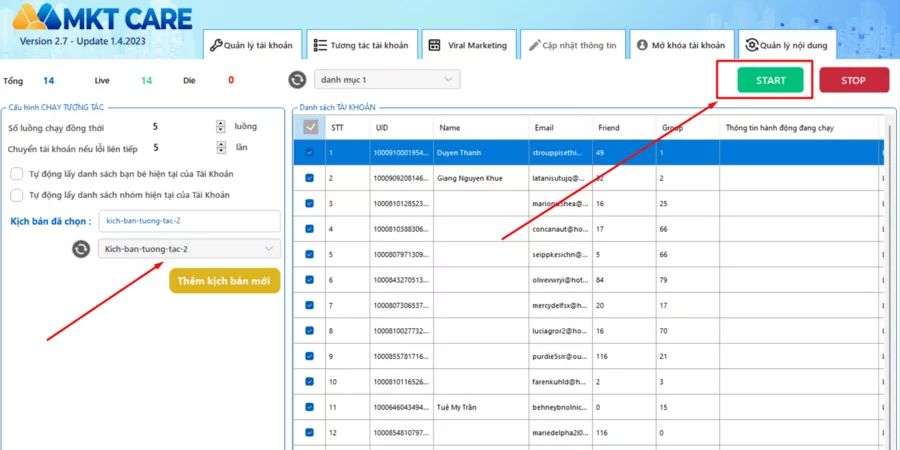The image size is (900, 450).
Task: Uncheck the checkbox for row 12
Action: pos(310,432)
